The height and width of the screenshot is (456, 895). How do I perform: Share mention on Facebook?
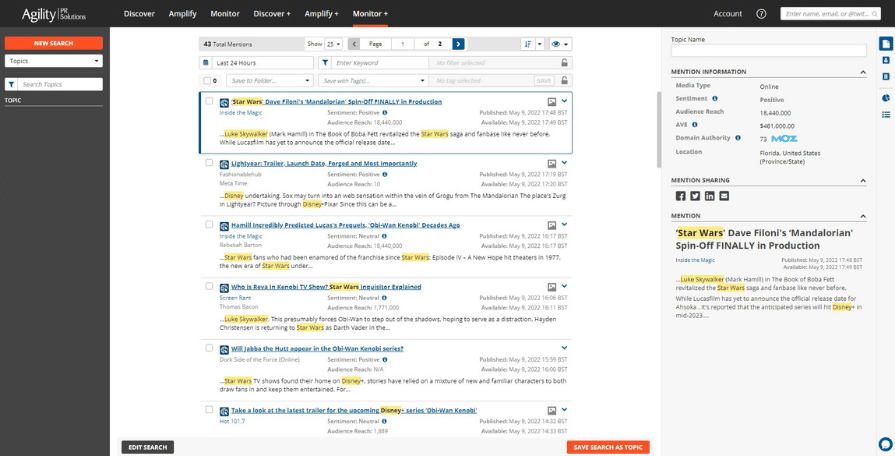pos(680,196)
